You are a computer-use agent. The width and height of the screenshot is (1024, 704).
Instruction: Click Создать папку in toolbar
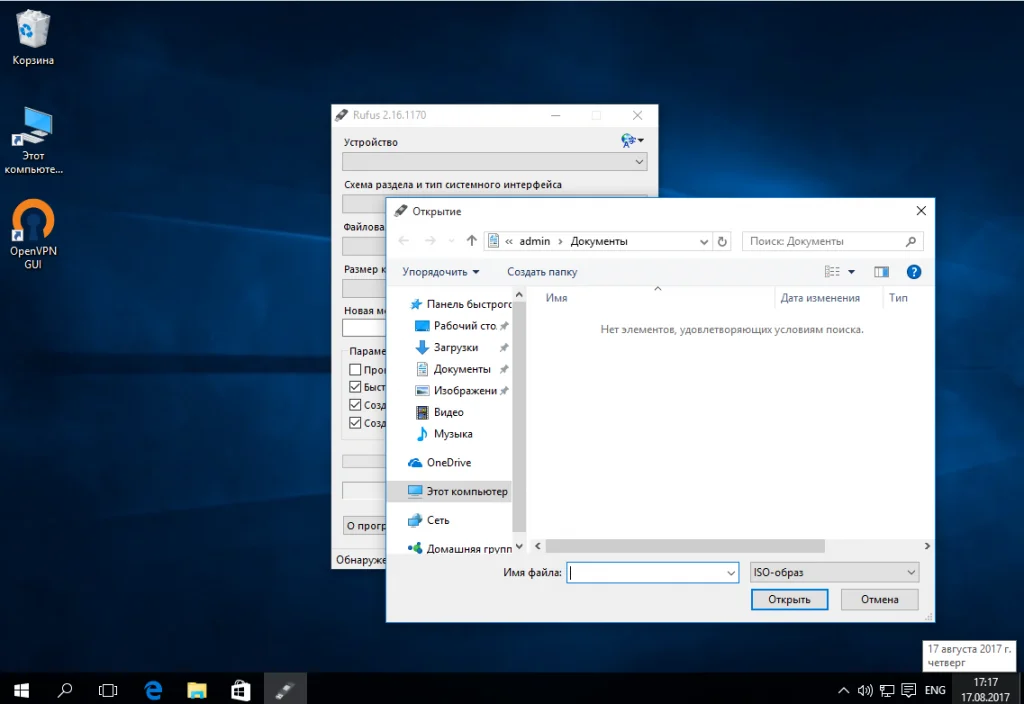tap(542, 272)
